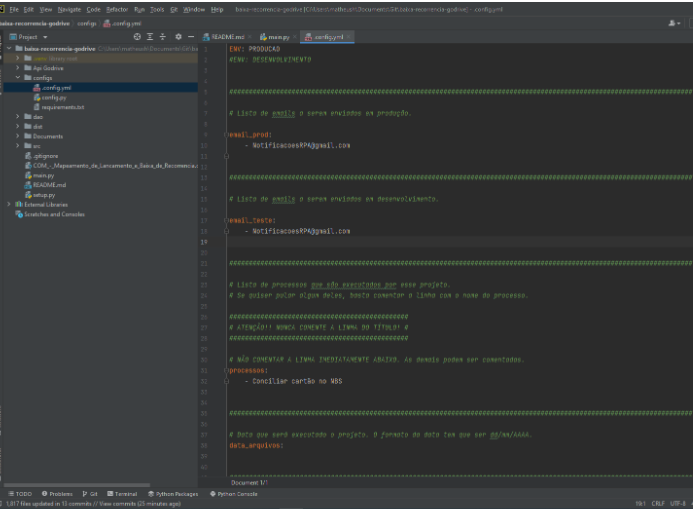Open the TODO tool window
Viewport: 693px width, 509px height.
[x=20, y=494]
